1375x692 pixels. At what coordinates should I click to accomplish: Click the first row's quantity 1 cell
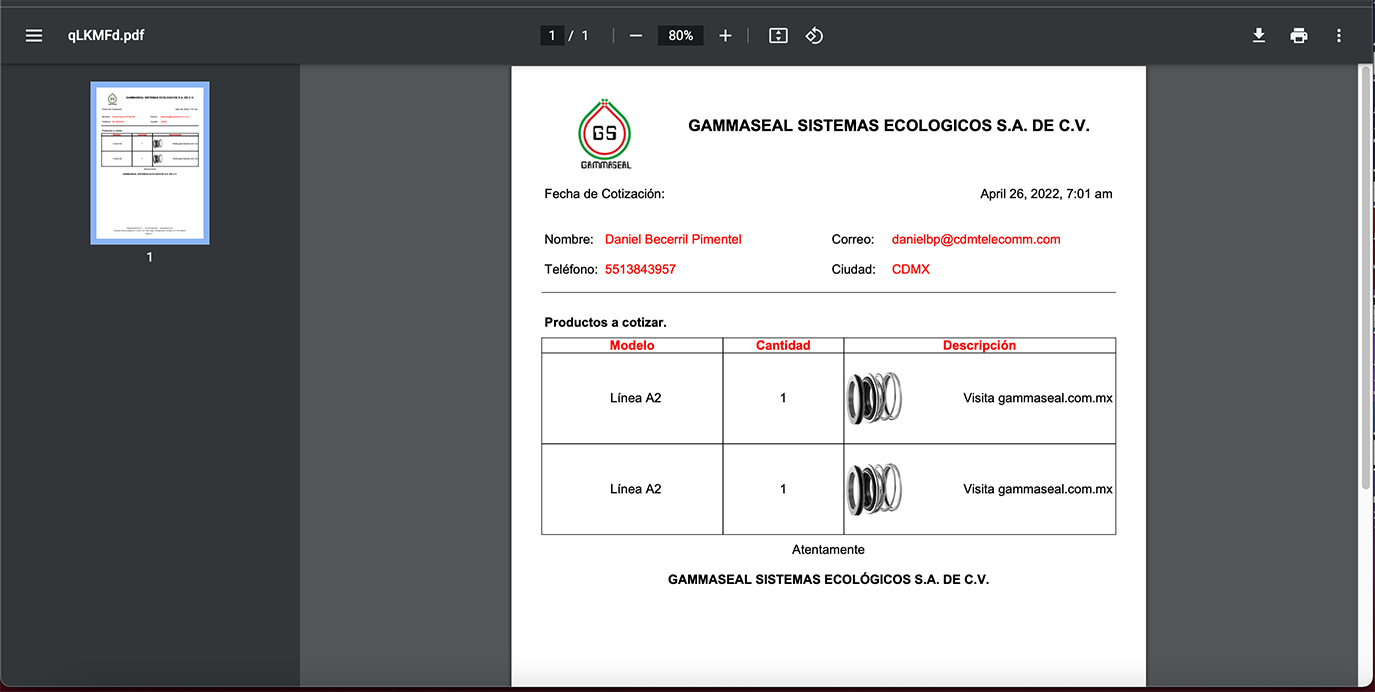coord(783,398)
